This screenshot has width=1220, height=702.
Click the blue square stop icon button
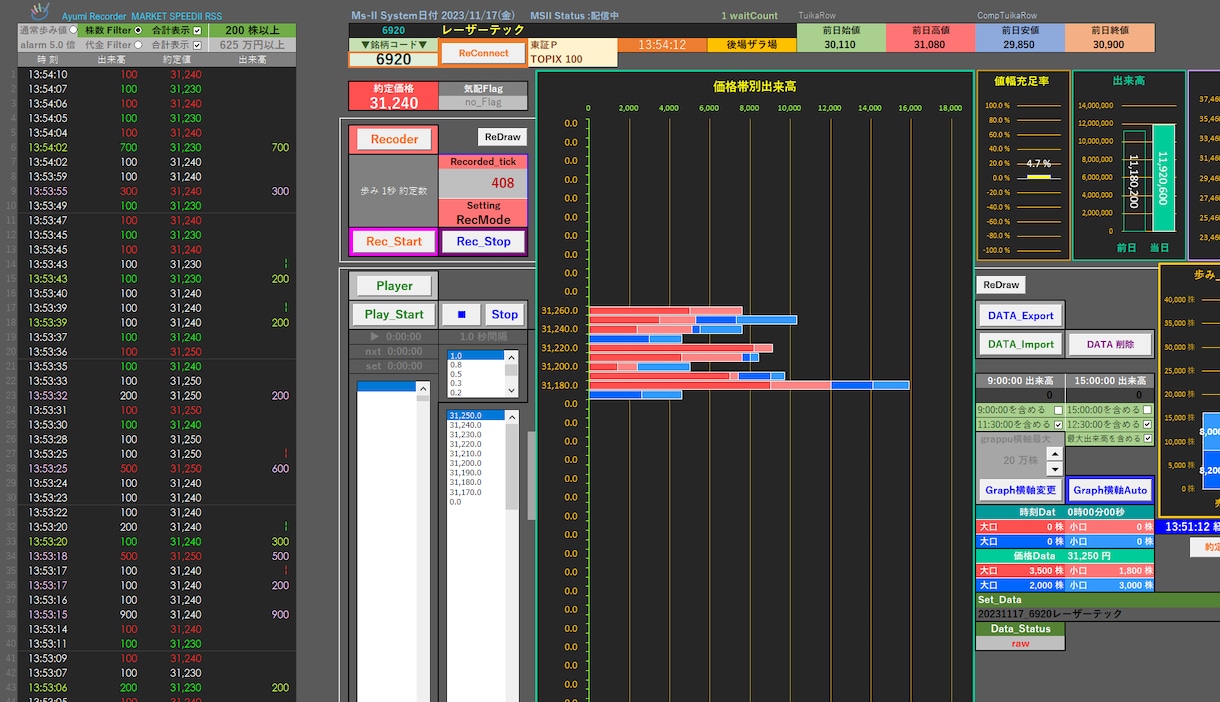pos(461,314)
